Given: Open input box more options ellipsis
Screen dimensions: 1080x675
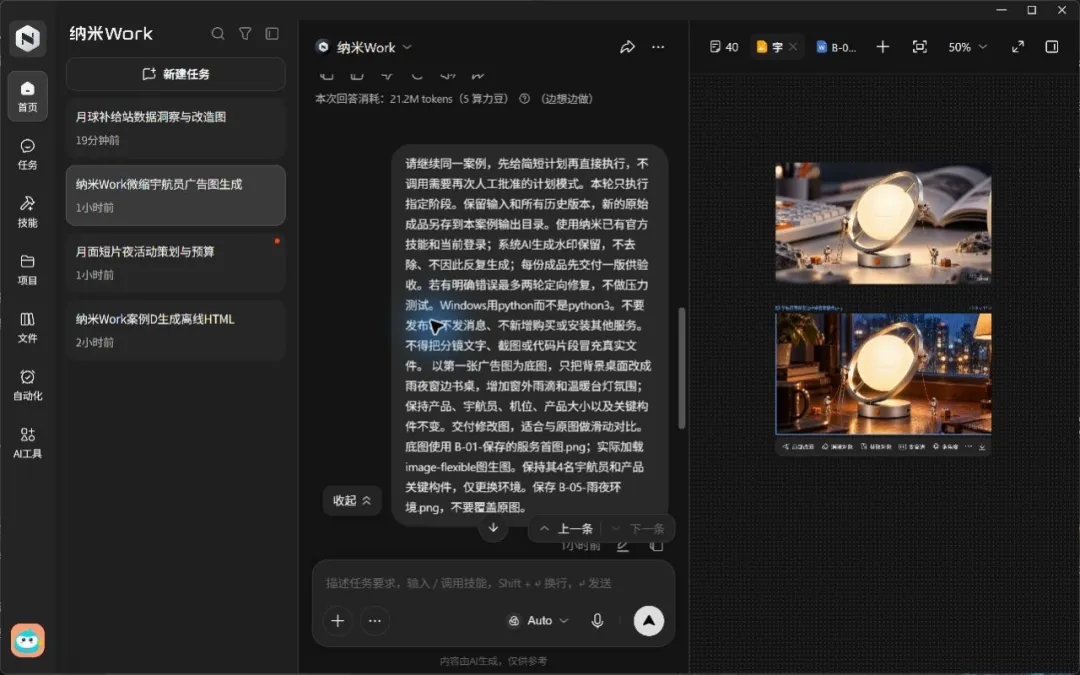Looking at the screenshot, I should [x=375, y=621].
